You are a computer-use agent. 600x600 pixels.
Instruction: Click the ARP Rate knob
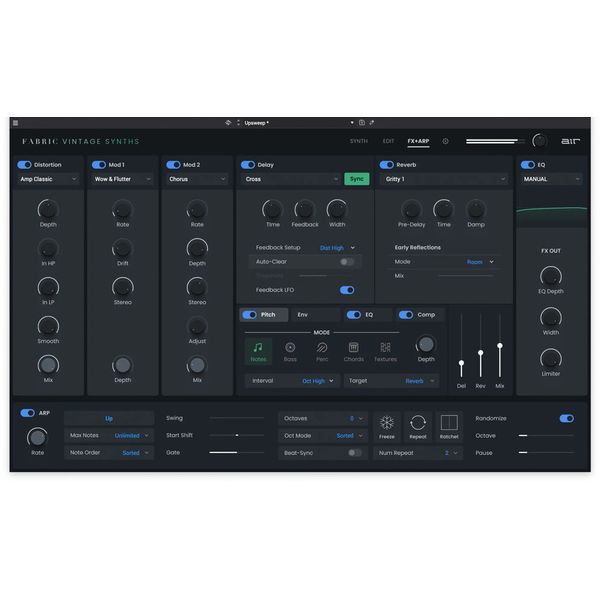[x=37, y=438]
